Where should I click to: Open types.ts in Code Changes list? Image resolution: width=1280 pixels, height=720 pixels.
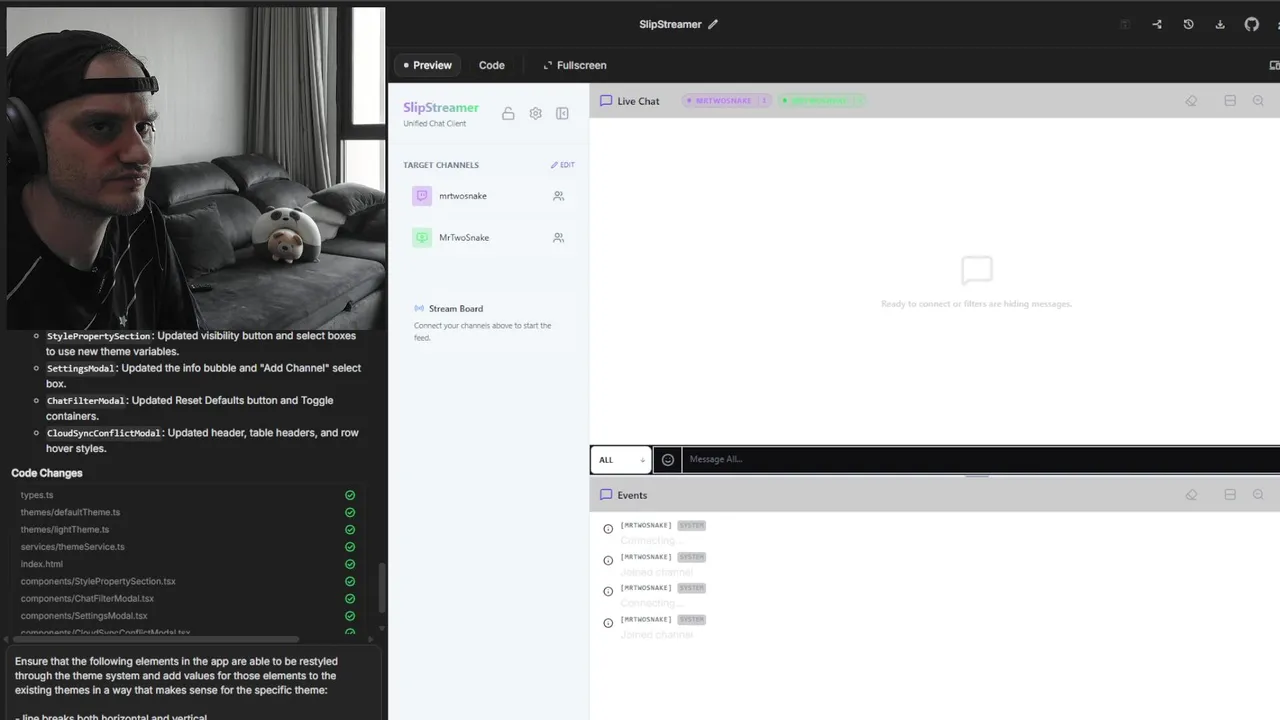[37, 495]
